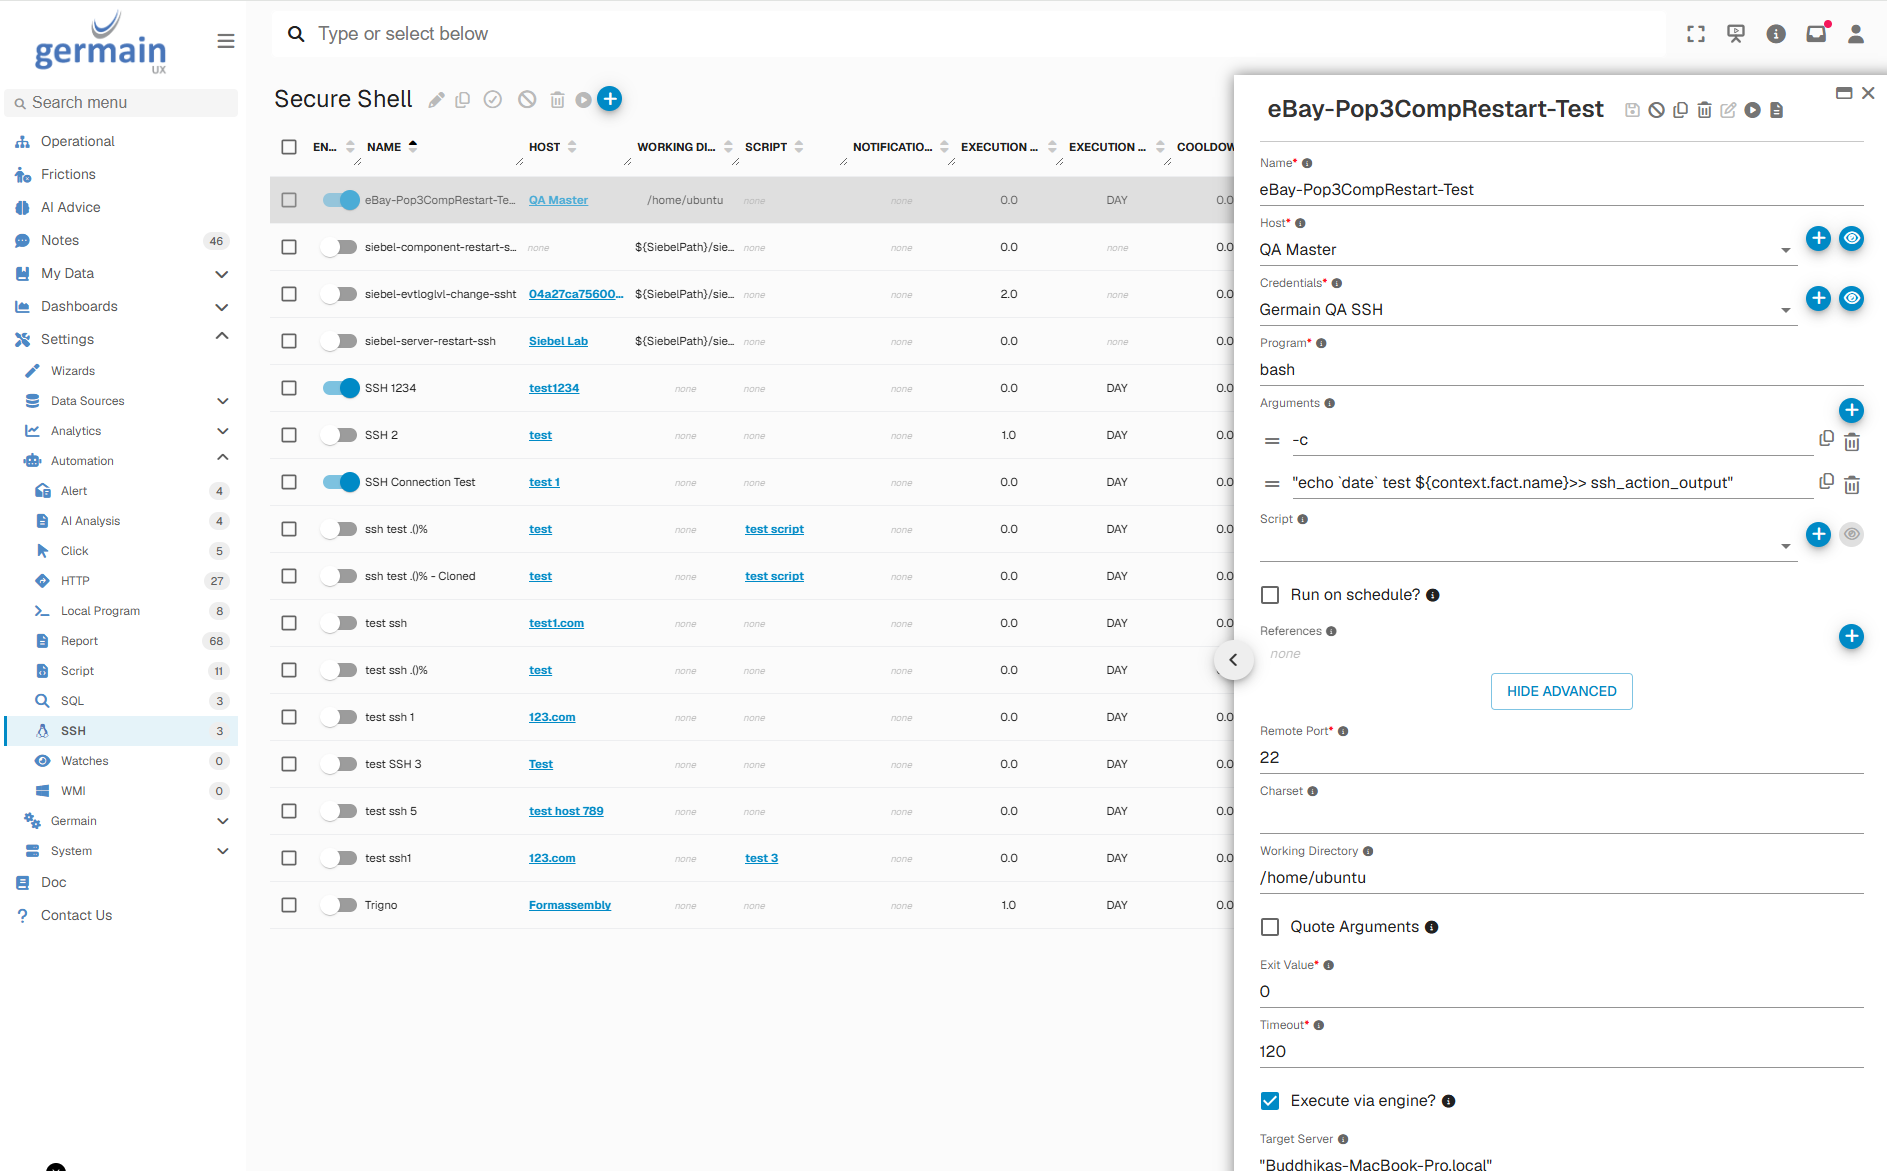This screenshot has height=1171, width=1887.
Task: Disable eBay-Pop3CompRestart-Test from the detail panel header
Action: click(x=1656, y=110)
